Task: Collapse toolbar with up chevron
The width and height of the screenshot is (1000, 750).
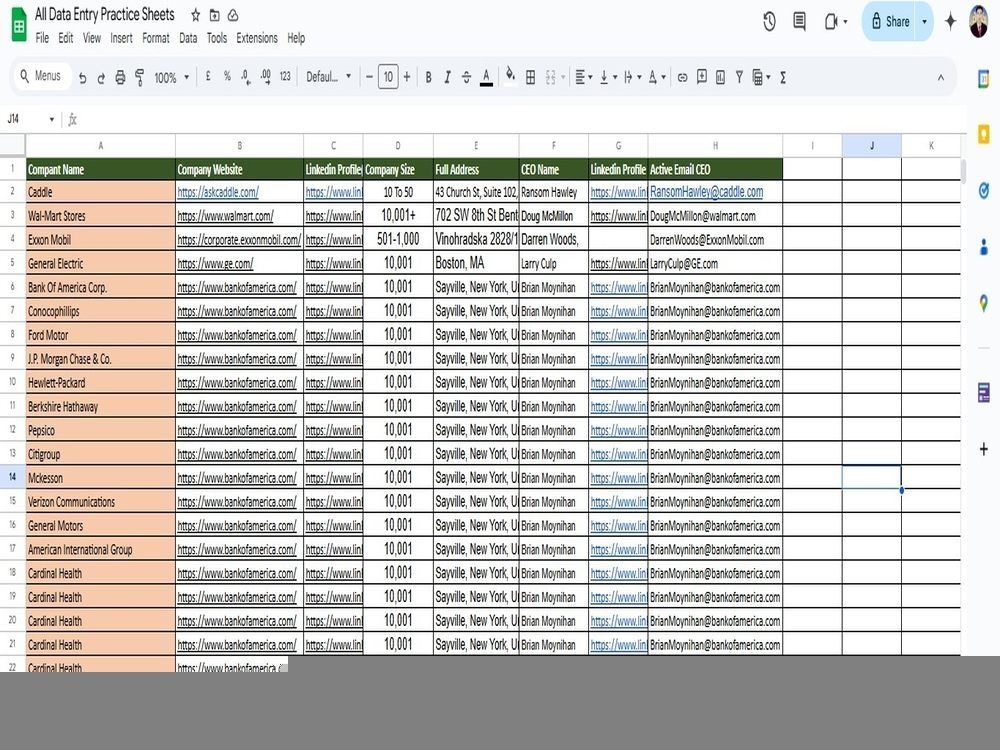Action: tap(941, 77)
